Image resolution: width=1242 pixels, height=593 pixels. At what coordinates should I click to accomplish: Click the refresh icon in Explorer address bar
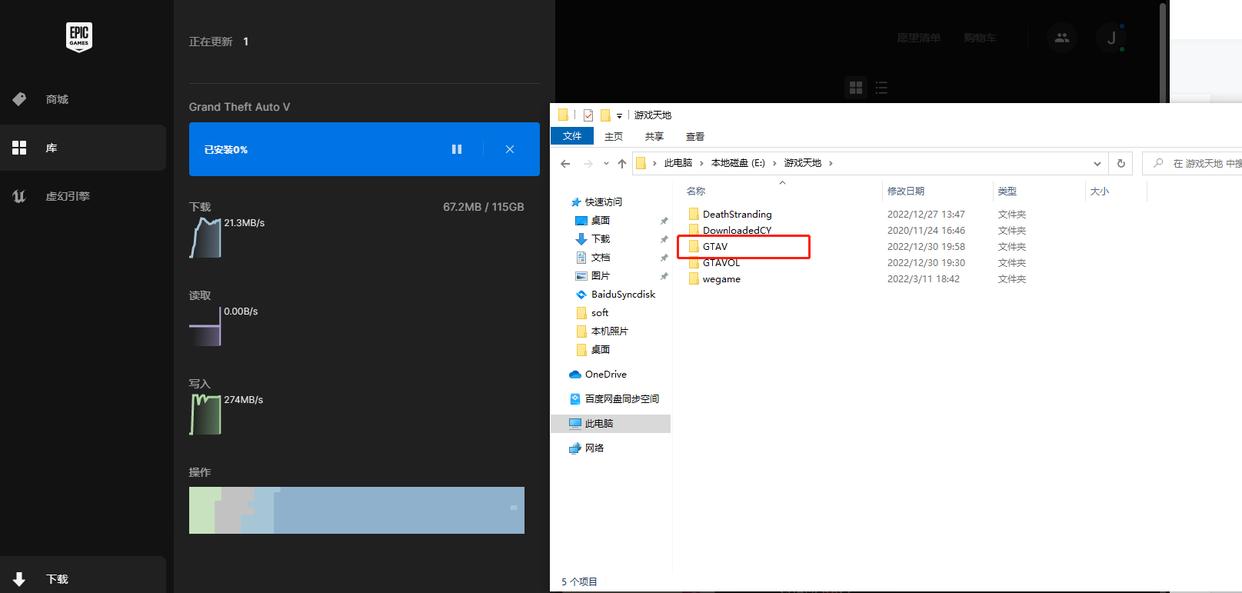[x=1121, y=163]
